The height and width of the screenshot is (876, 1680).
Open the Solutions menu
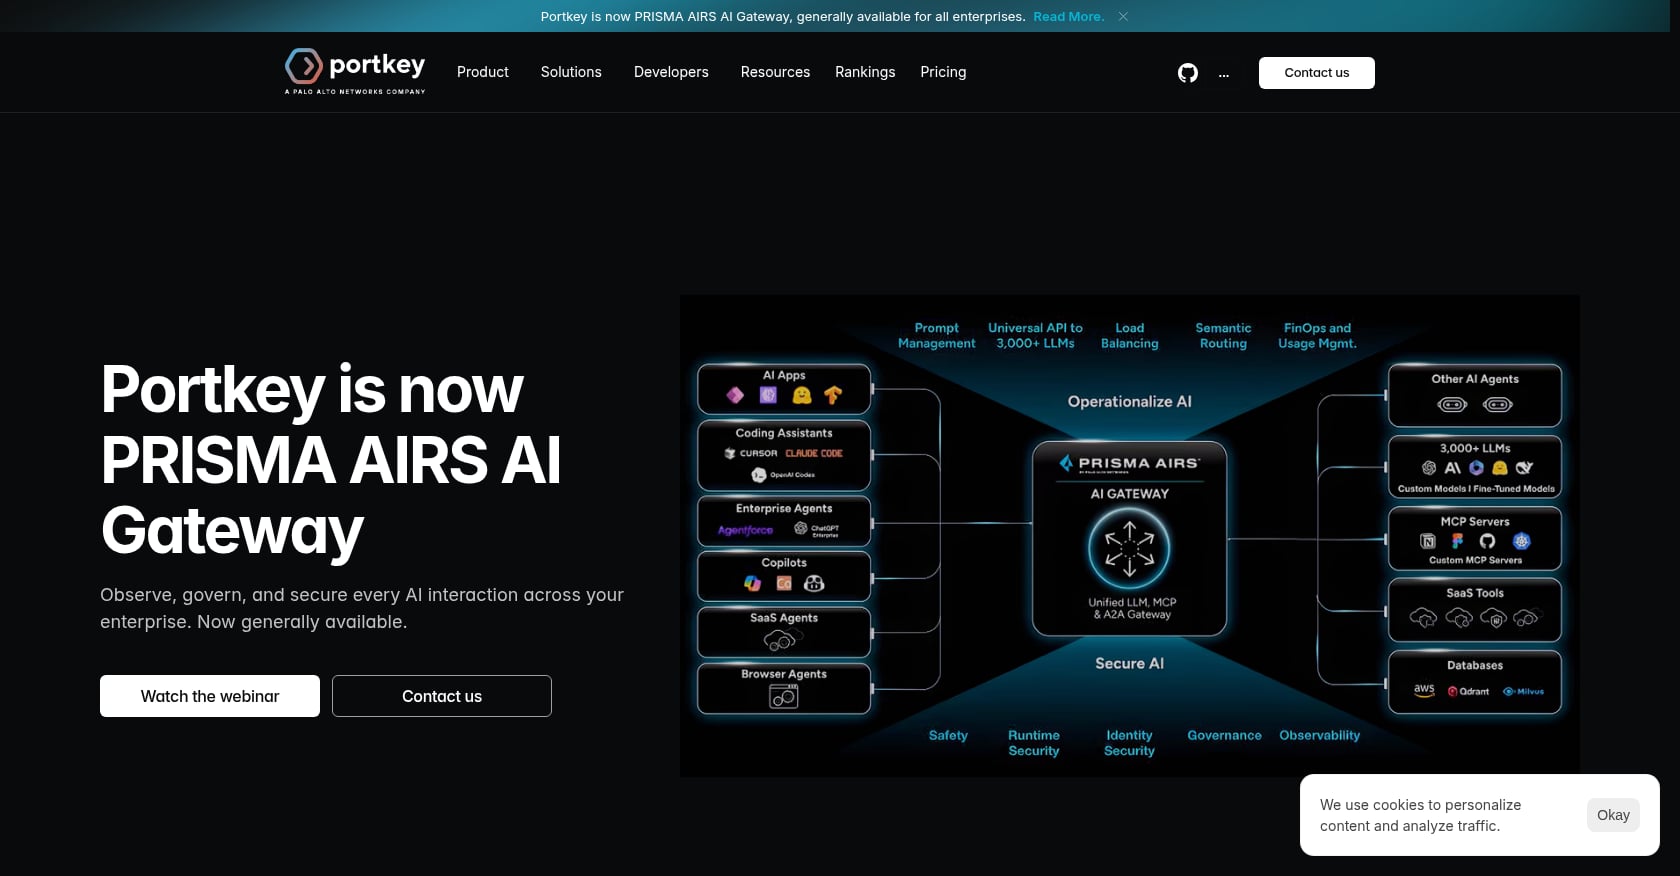tap(571, 72)
